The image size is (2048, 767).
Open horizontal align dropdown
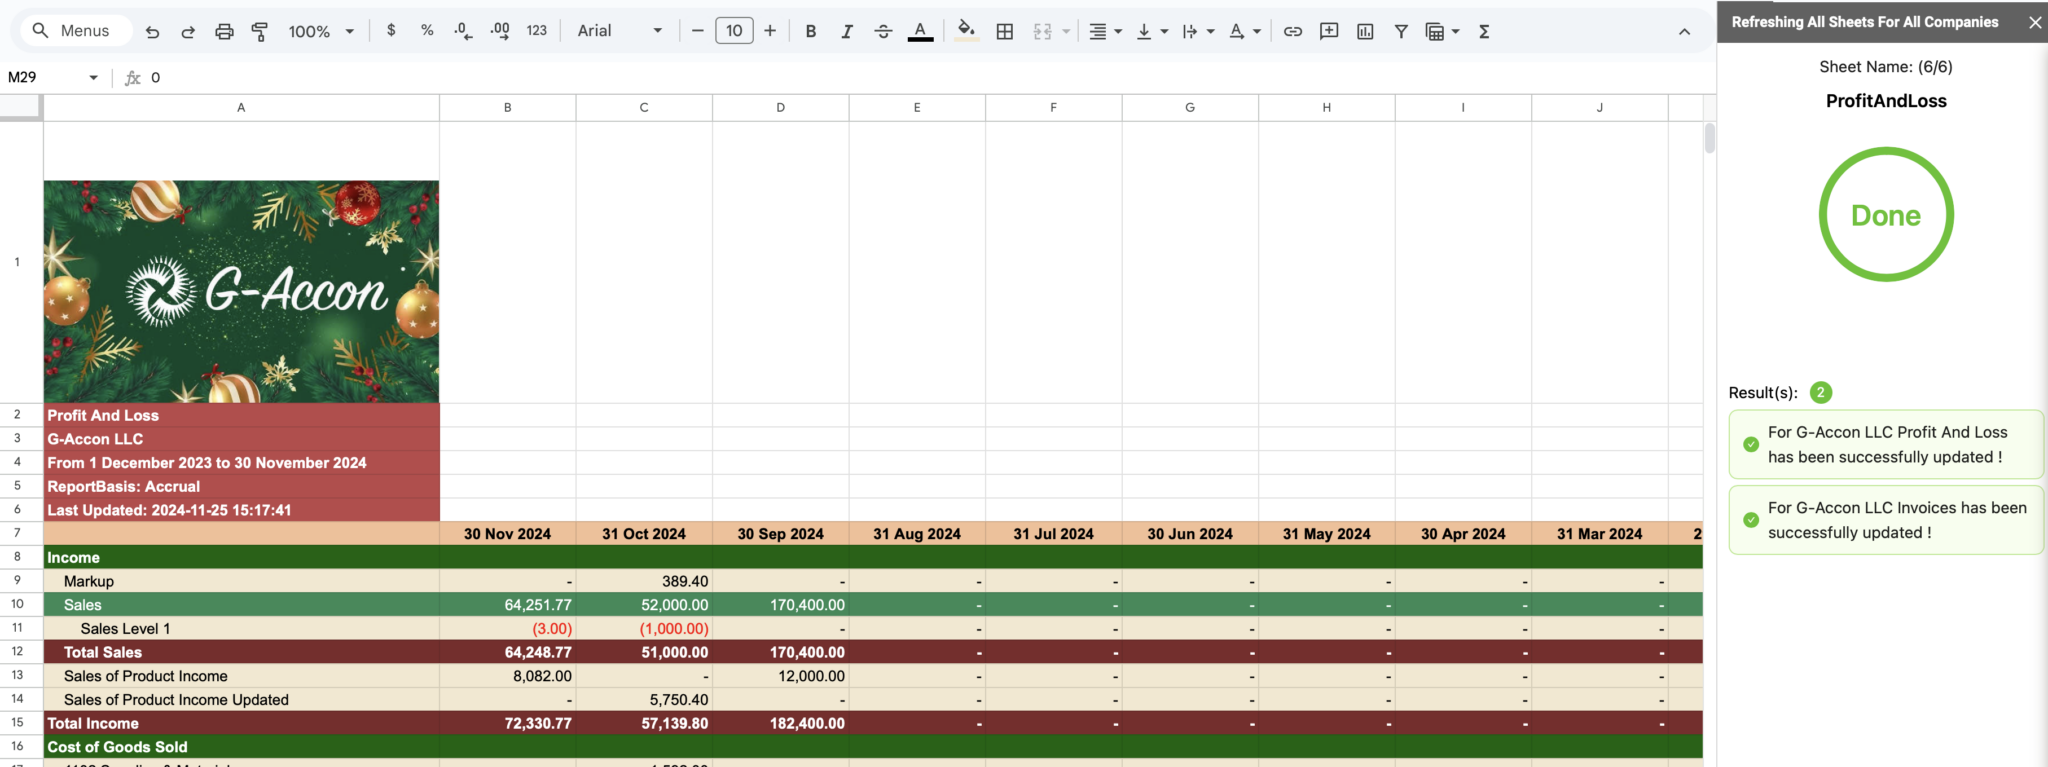[x=1105, y=31]
